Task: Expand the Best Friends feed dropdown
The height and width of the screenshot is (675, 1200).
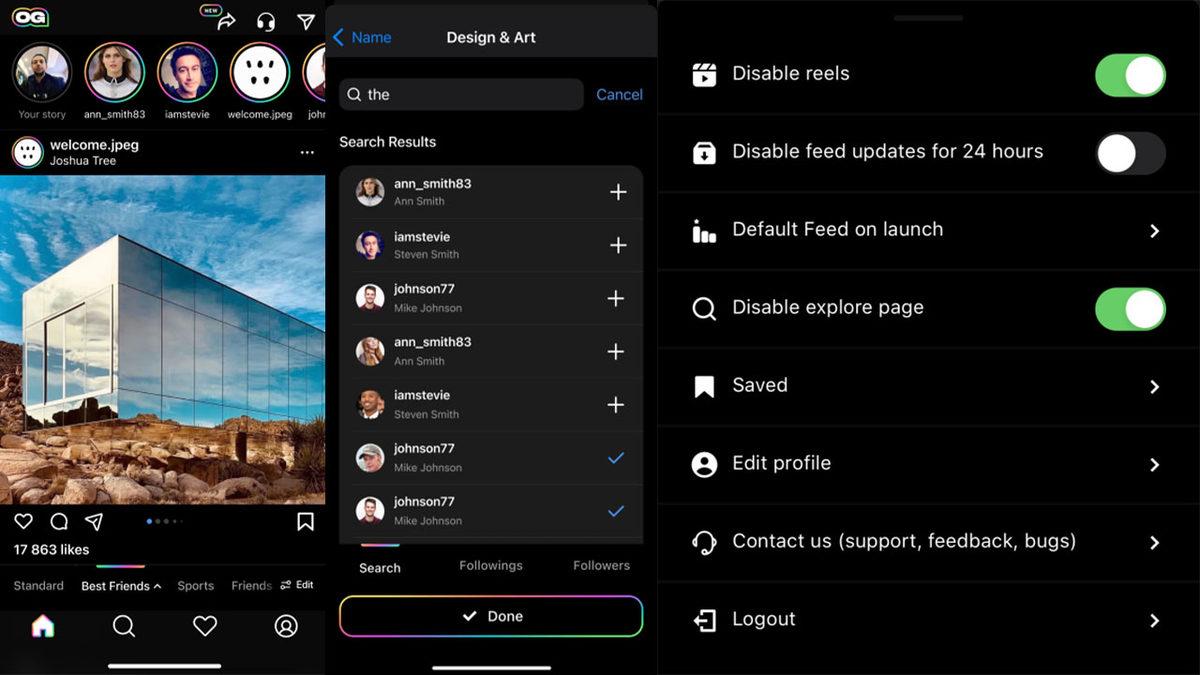Action: [x=121, y=586]
